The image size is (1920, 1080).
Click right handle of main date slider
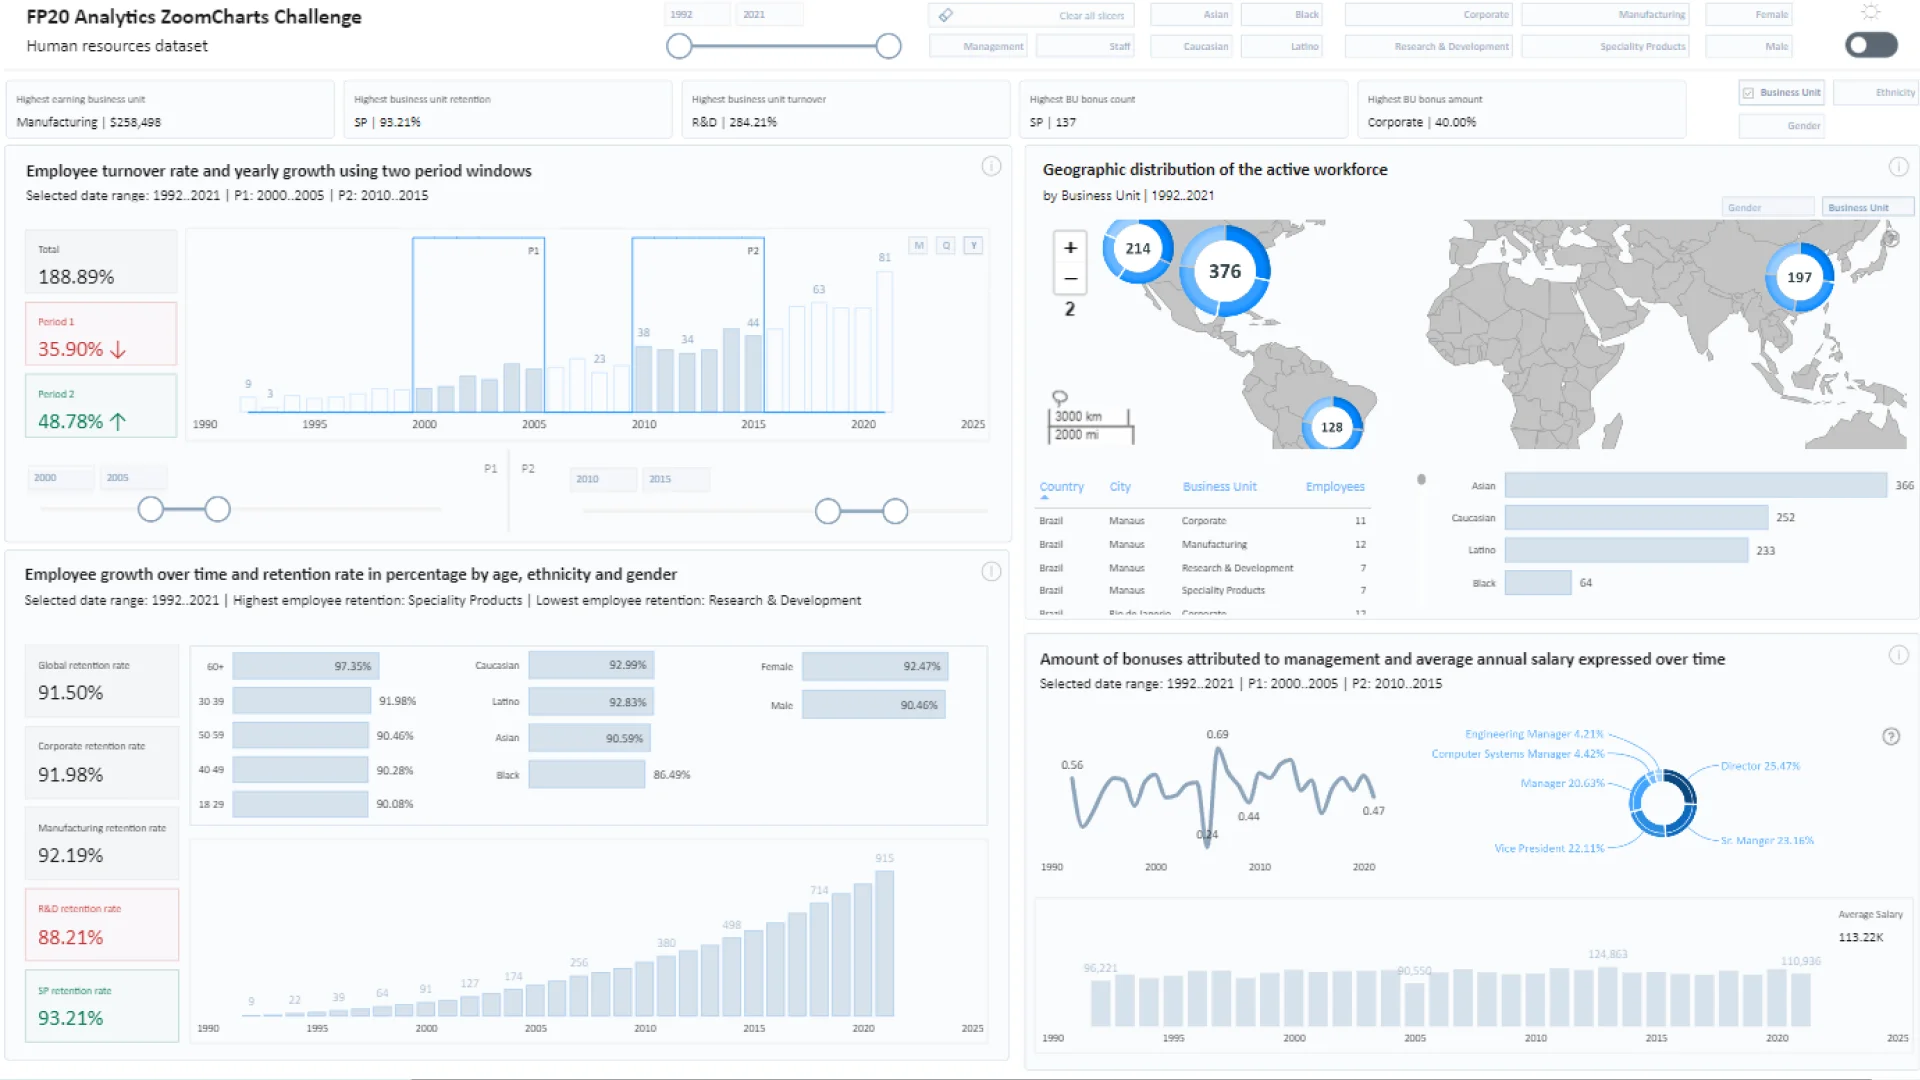[x=888, y=46]
